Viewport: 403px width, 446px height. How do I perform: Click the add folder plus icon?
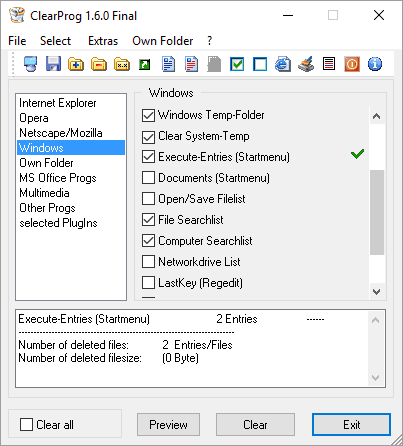pyautogui.click(x=76, y=64)
